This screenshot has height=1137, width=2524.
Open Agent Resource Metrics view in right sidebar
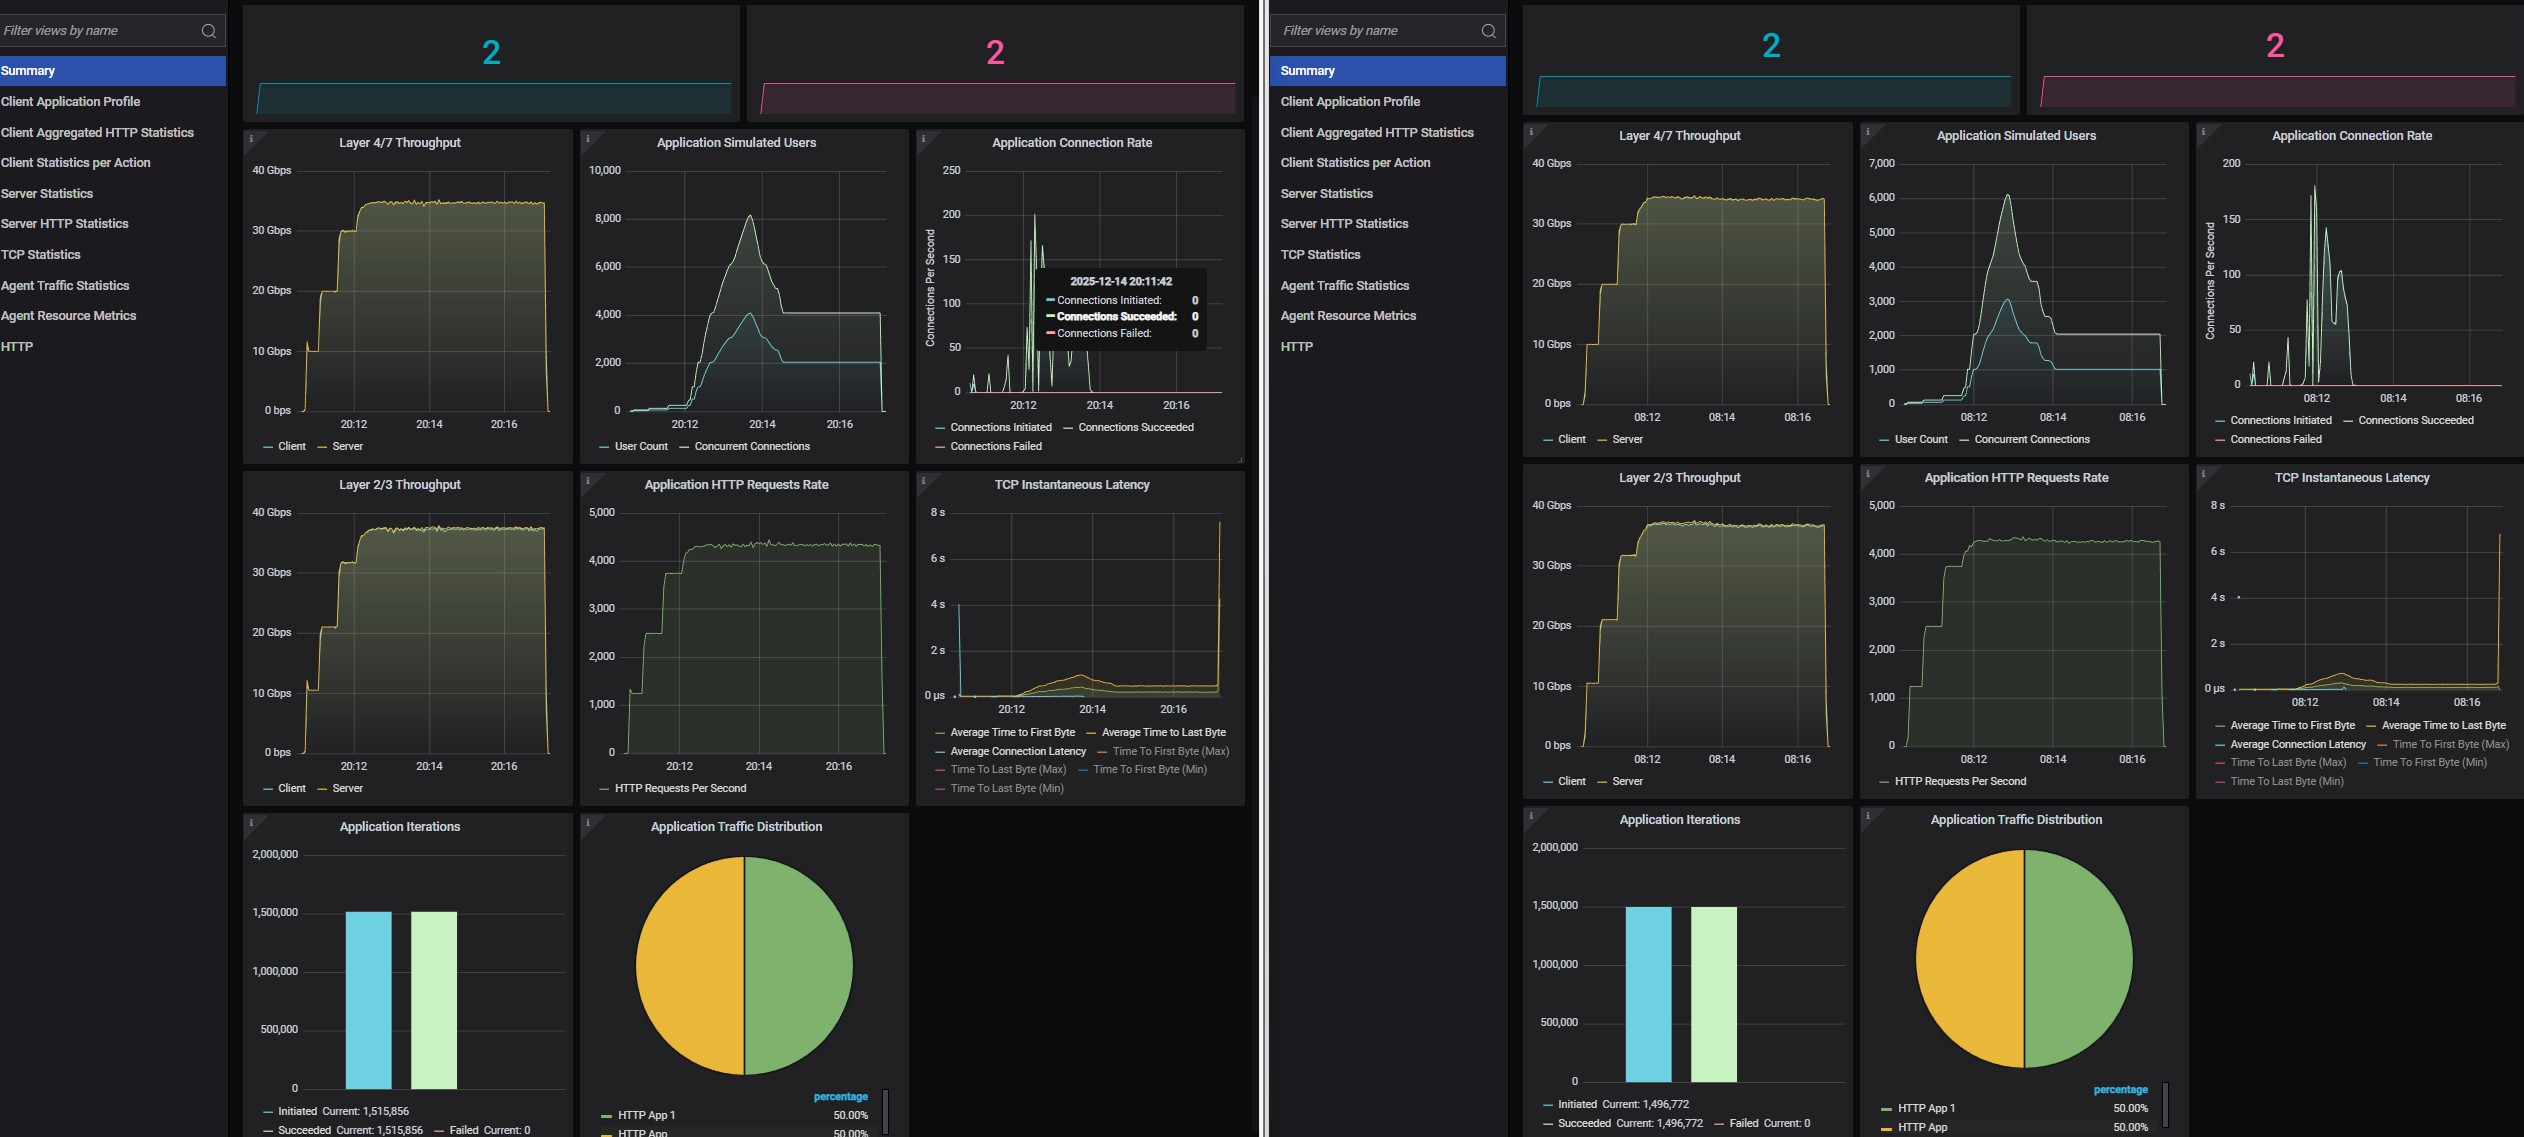click(1348, 316)
